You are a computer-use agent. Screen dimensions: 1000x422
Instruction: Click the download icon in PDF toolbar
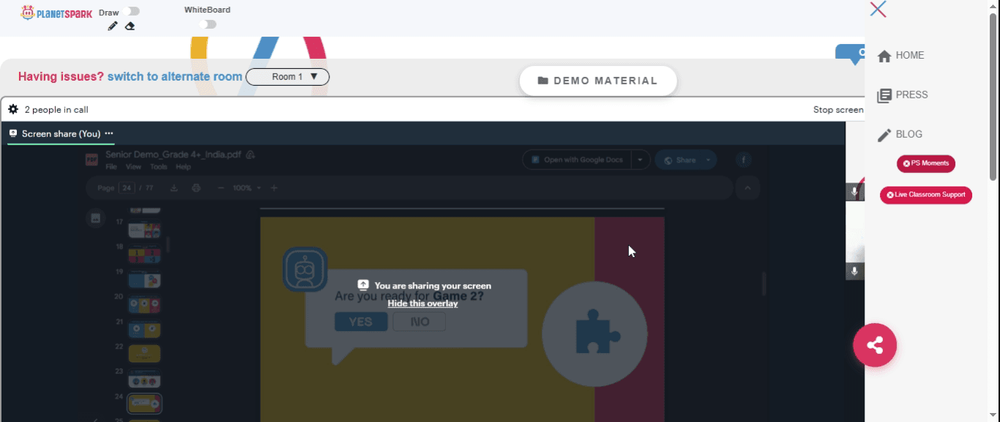(x=174, y=188)
